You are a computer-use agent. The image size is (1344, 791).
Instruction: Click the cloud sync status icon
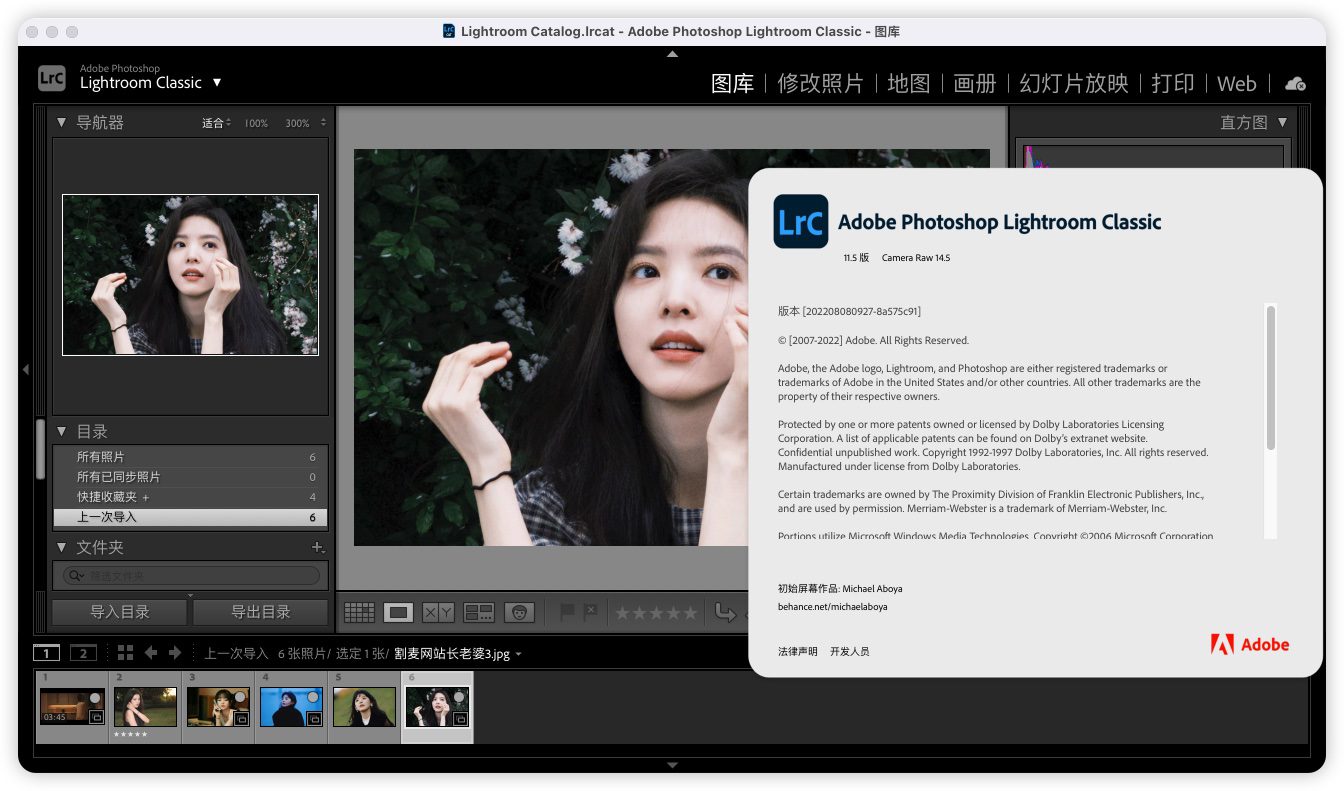1295,83
